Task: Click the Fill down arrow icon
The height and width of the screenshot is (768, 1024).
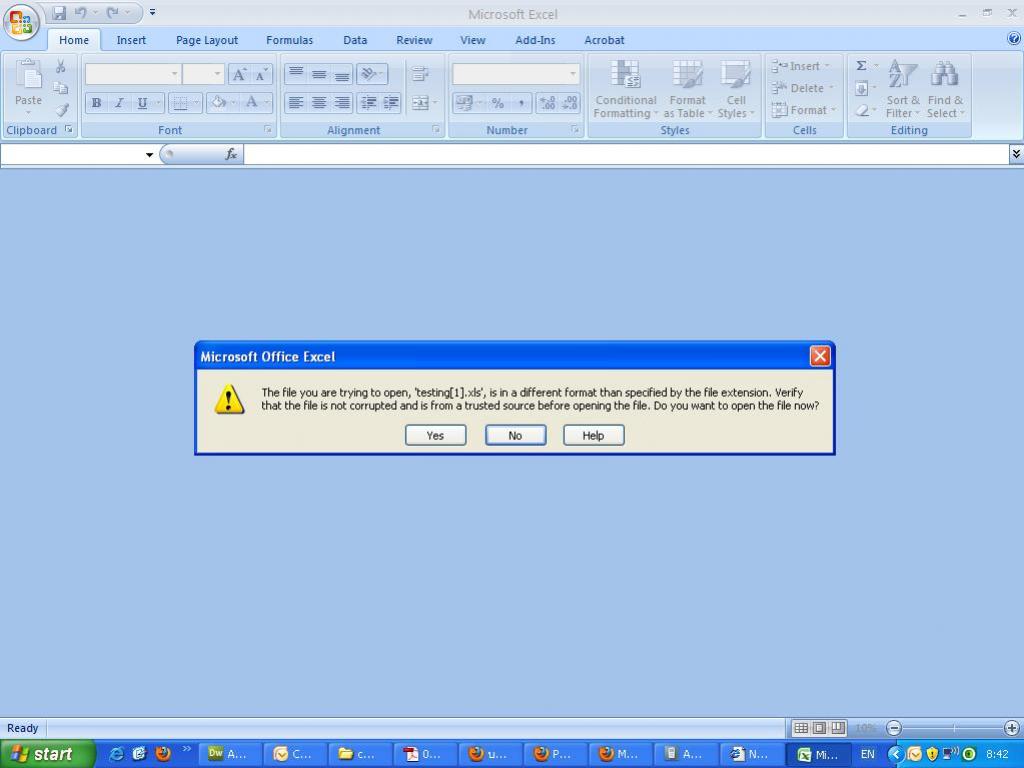Action: [861, 88]
